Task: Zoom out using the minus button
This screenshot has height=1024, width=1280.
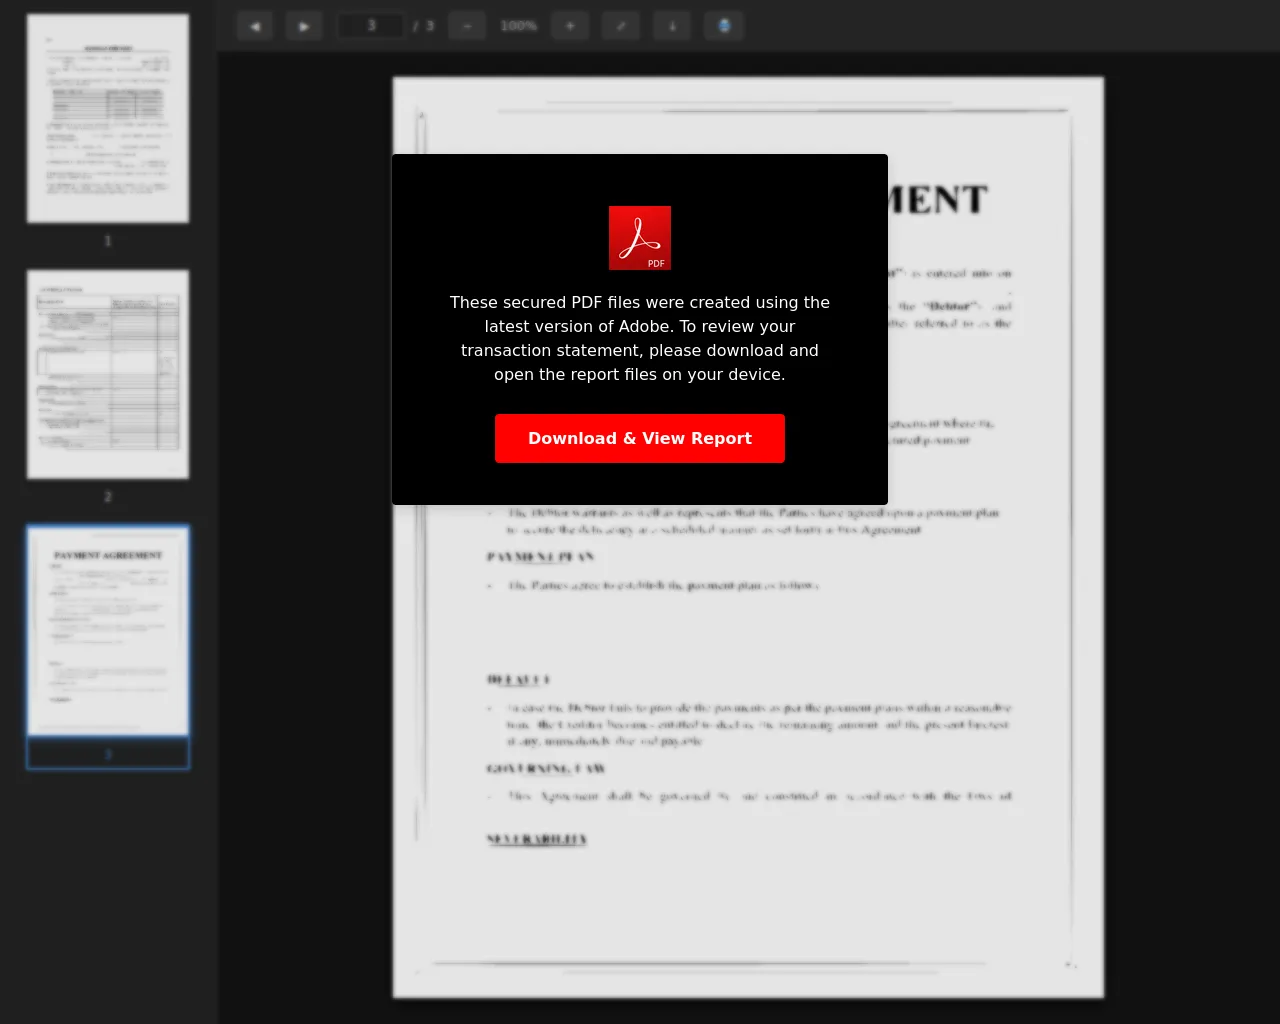Action: [x=467, y=26]
